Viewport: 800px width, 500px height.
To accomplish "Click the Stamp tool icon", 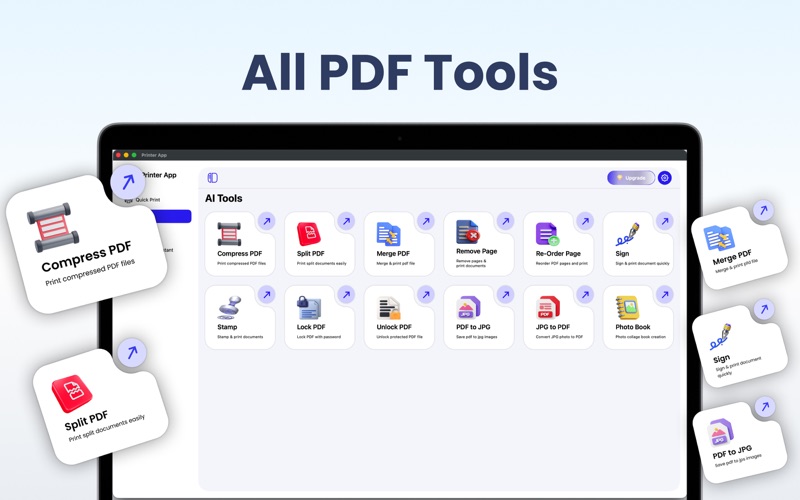I will coord(229,308).
